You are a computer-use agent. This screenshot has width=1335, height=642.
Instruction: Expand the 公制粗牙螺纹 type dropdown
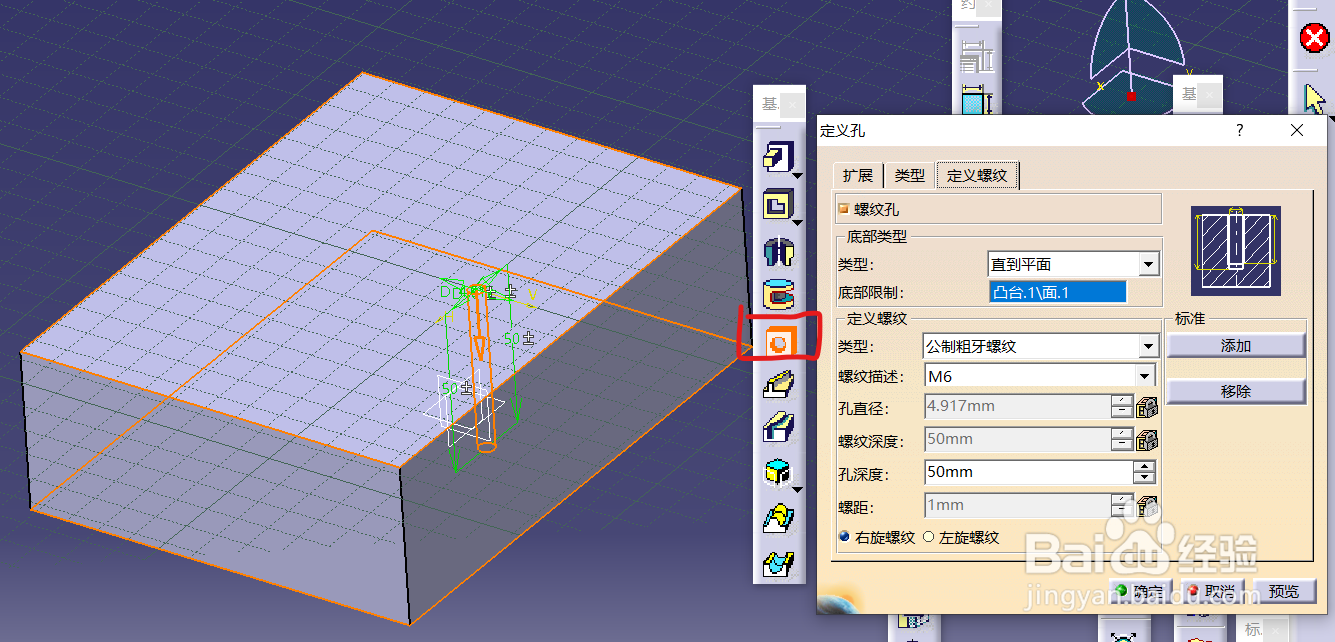tap(1150, 346)
